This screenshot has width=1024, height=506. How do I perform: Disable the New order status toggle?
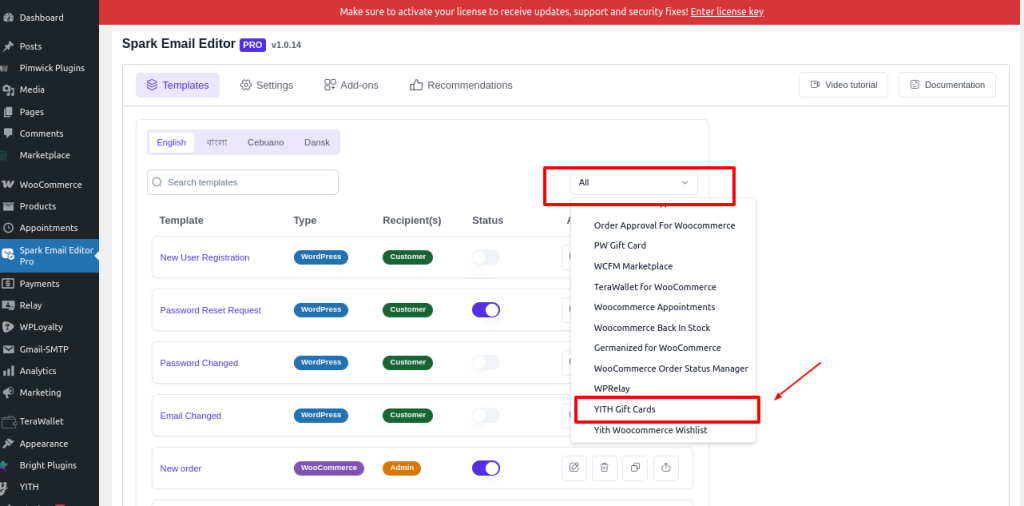[486, 468]
